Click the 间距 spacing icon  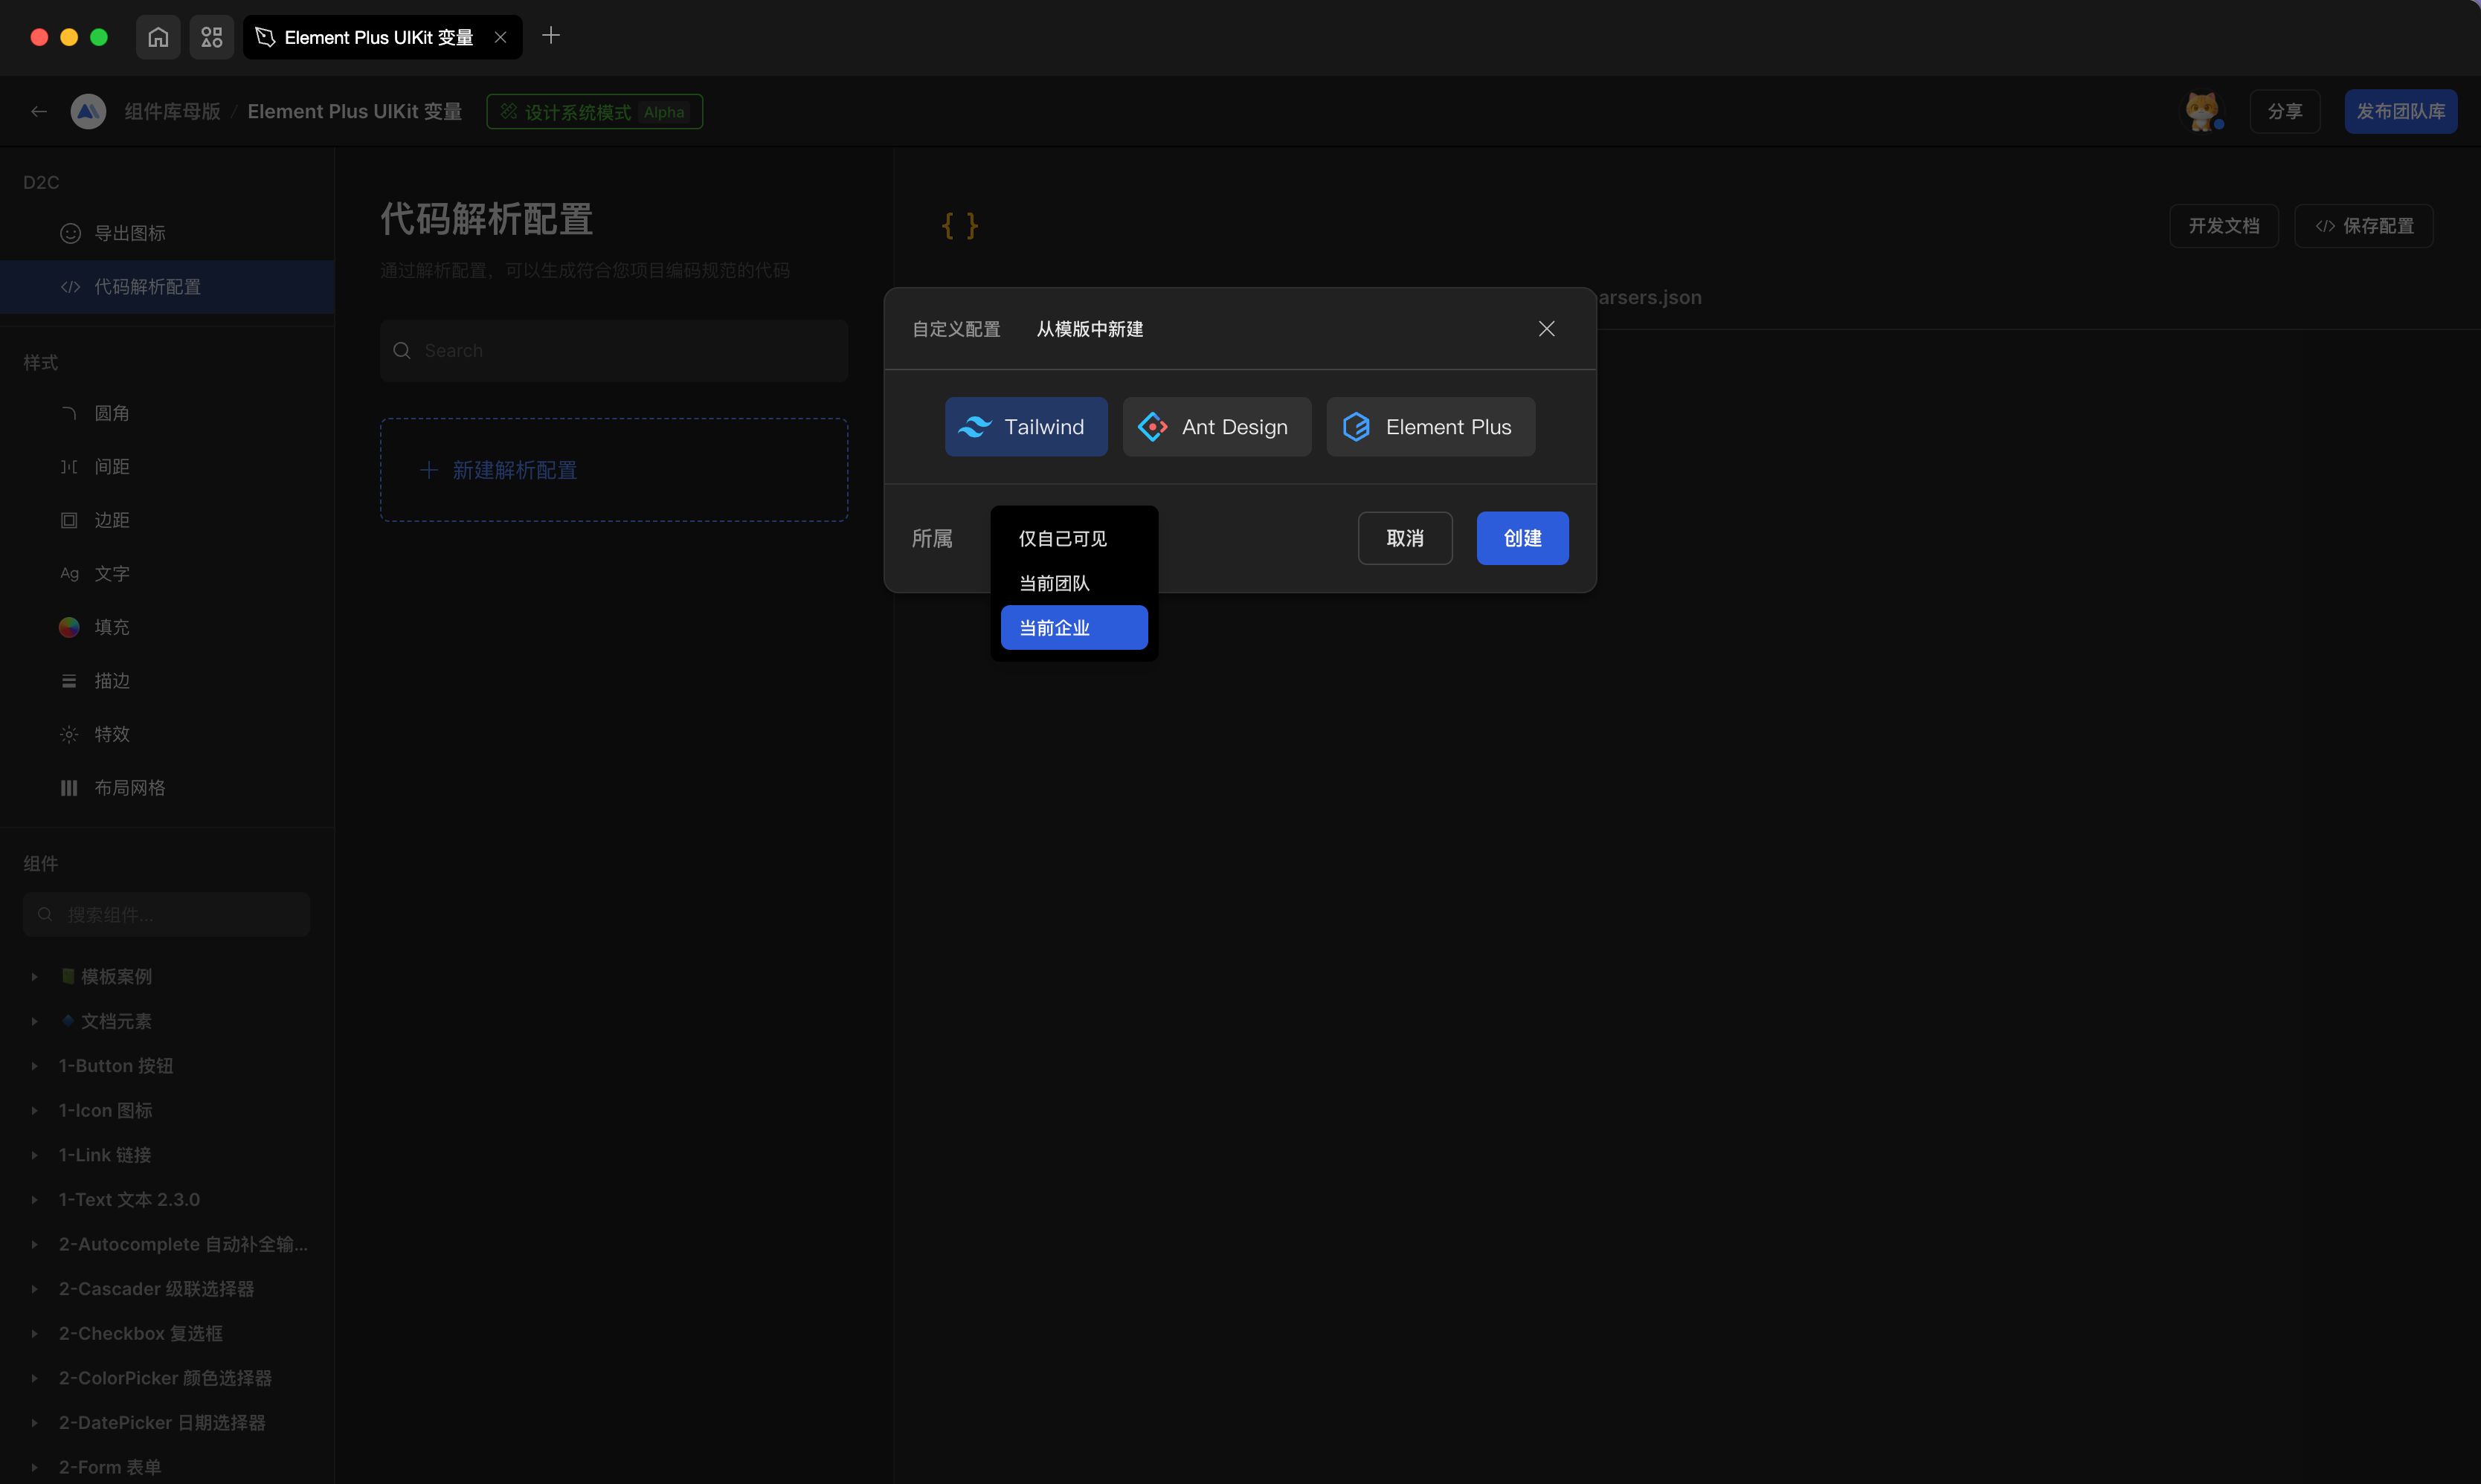point(69,467)
